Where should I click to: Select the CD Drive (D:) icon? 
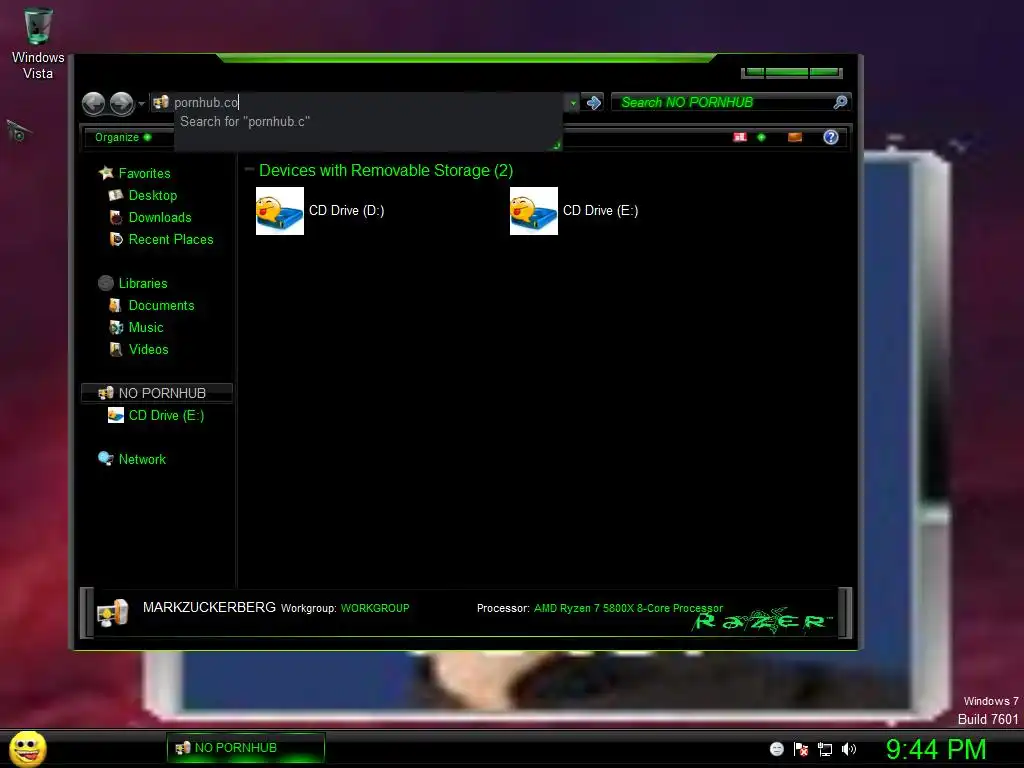pos(280,211)
